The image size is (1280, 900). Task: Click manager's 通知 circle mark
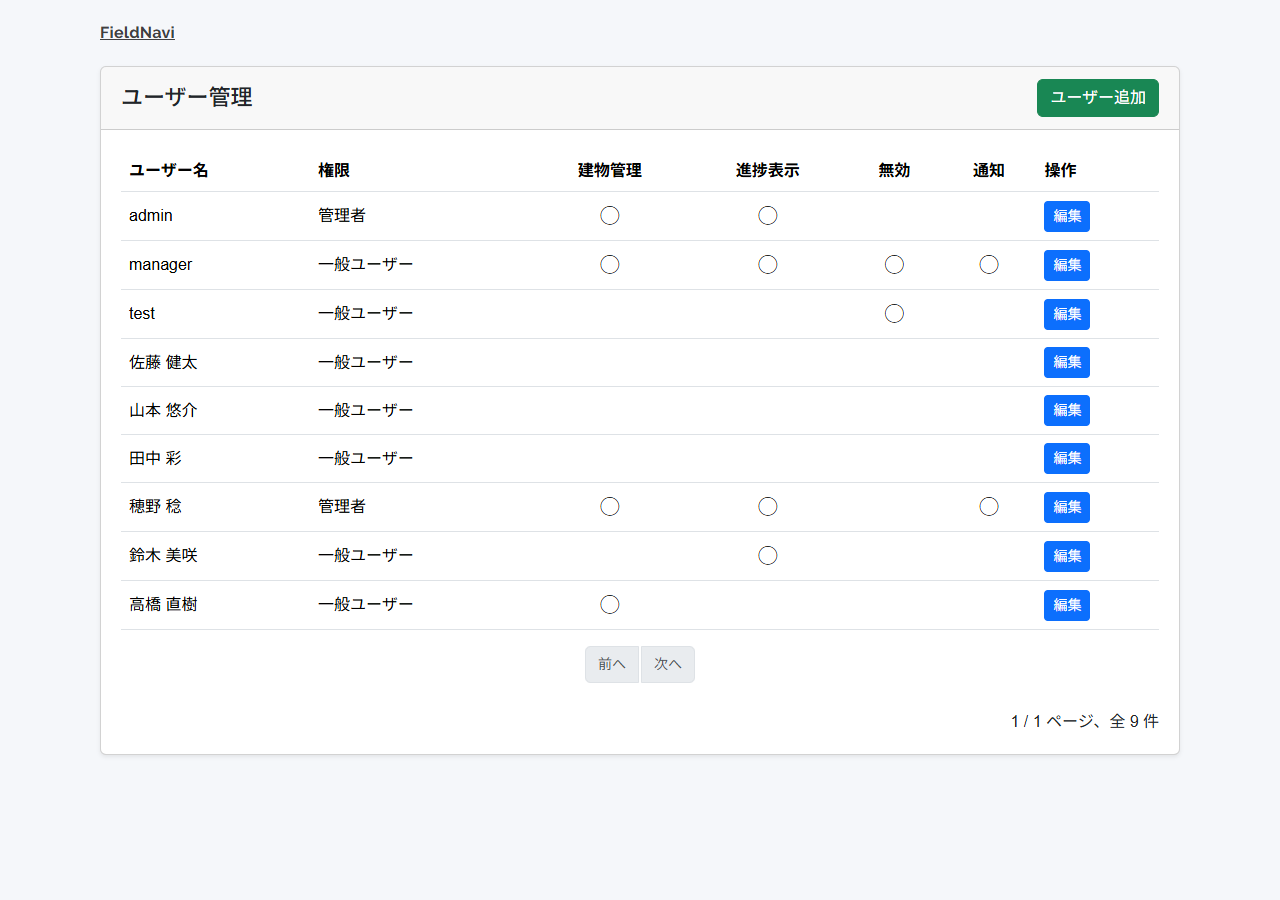click(989, 264)
